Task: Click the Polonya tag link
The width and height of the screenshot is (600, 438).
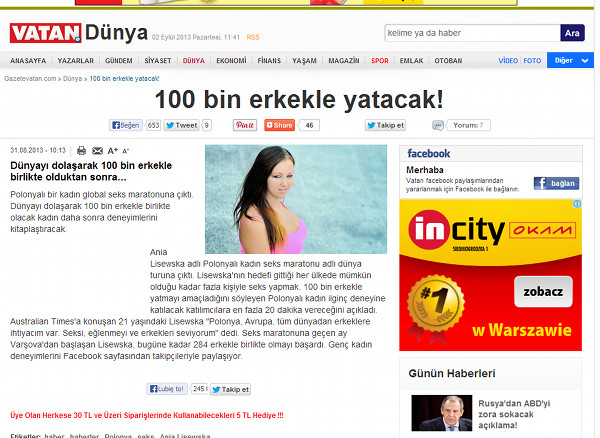Action: 118,436
